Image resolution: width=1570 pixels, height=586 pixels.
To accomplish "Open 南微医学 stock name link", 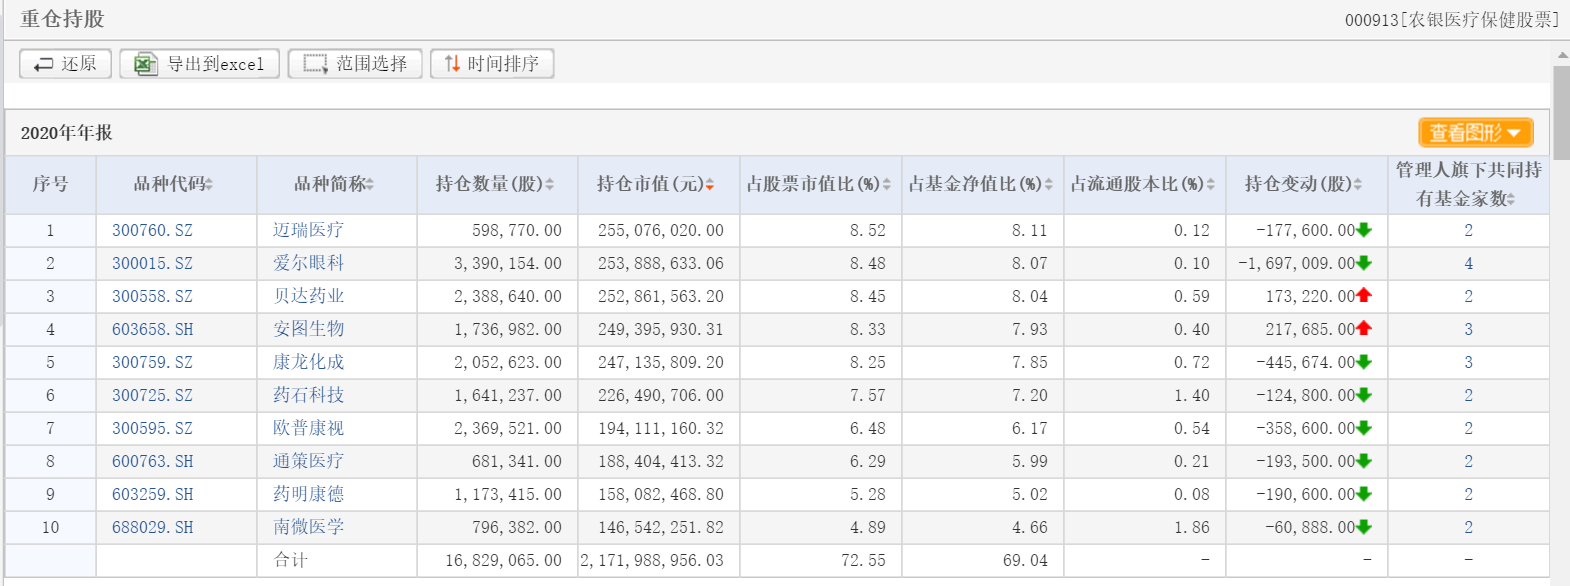I will coord(308,528).
